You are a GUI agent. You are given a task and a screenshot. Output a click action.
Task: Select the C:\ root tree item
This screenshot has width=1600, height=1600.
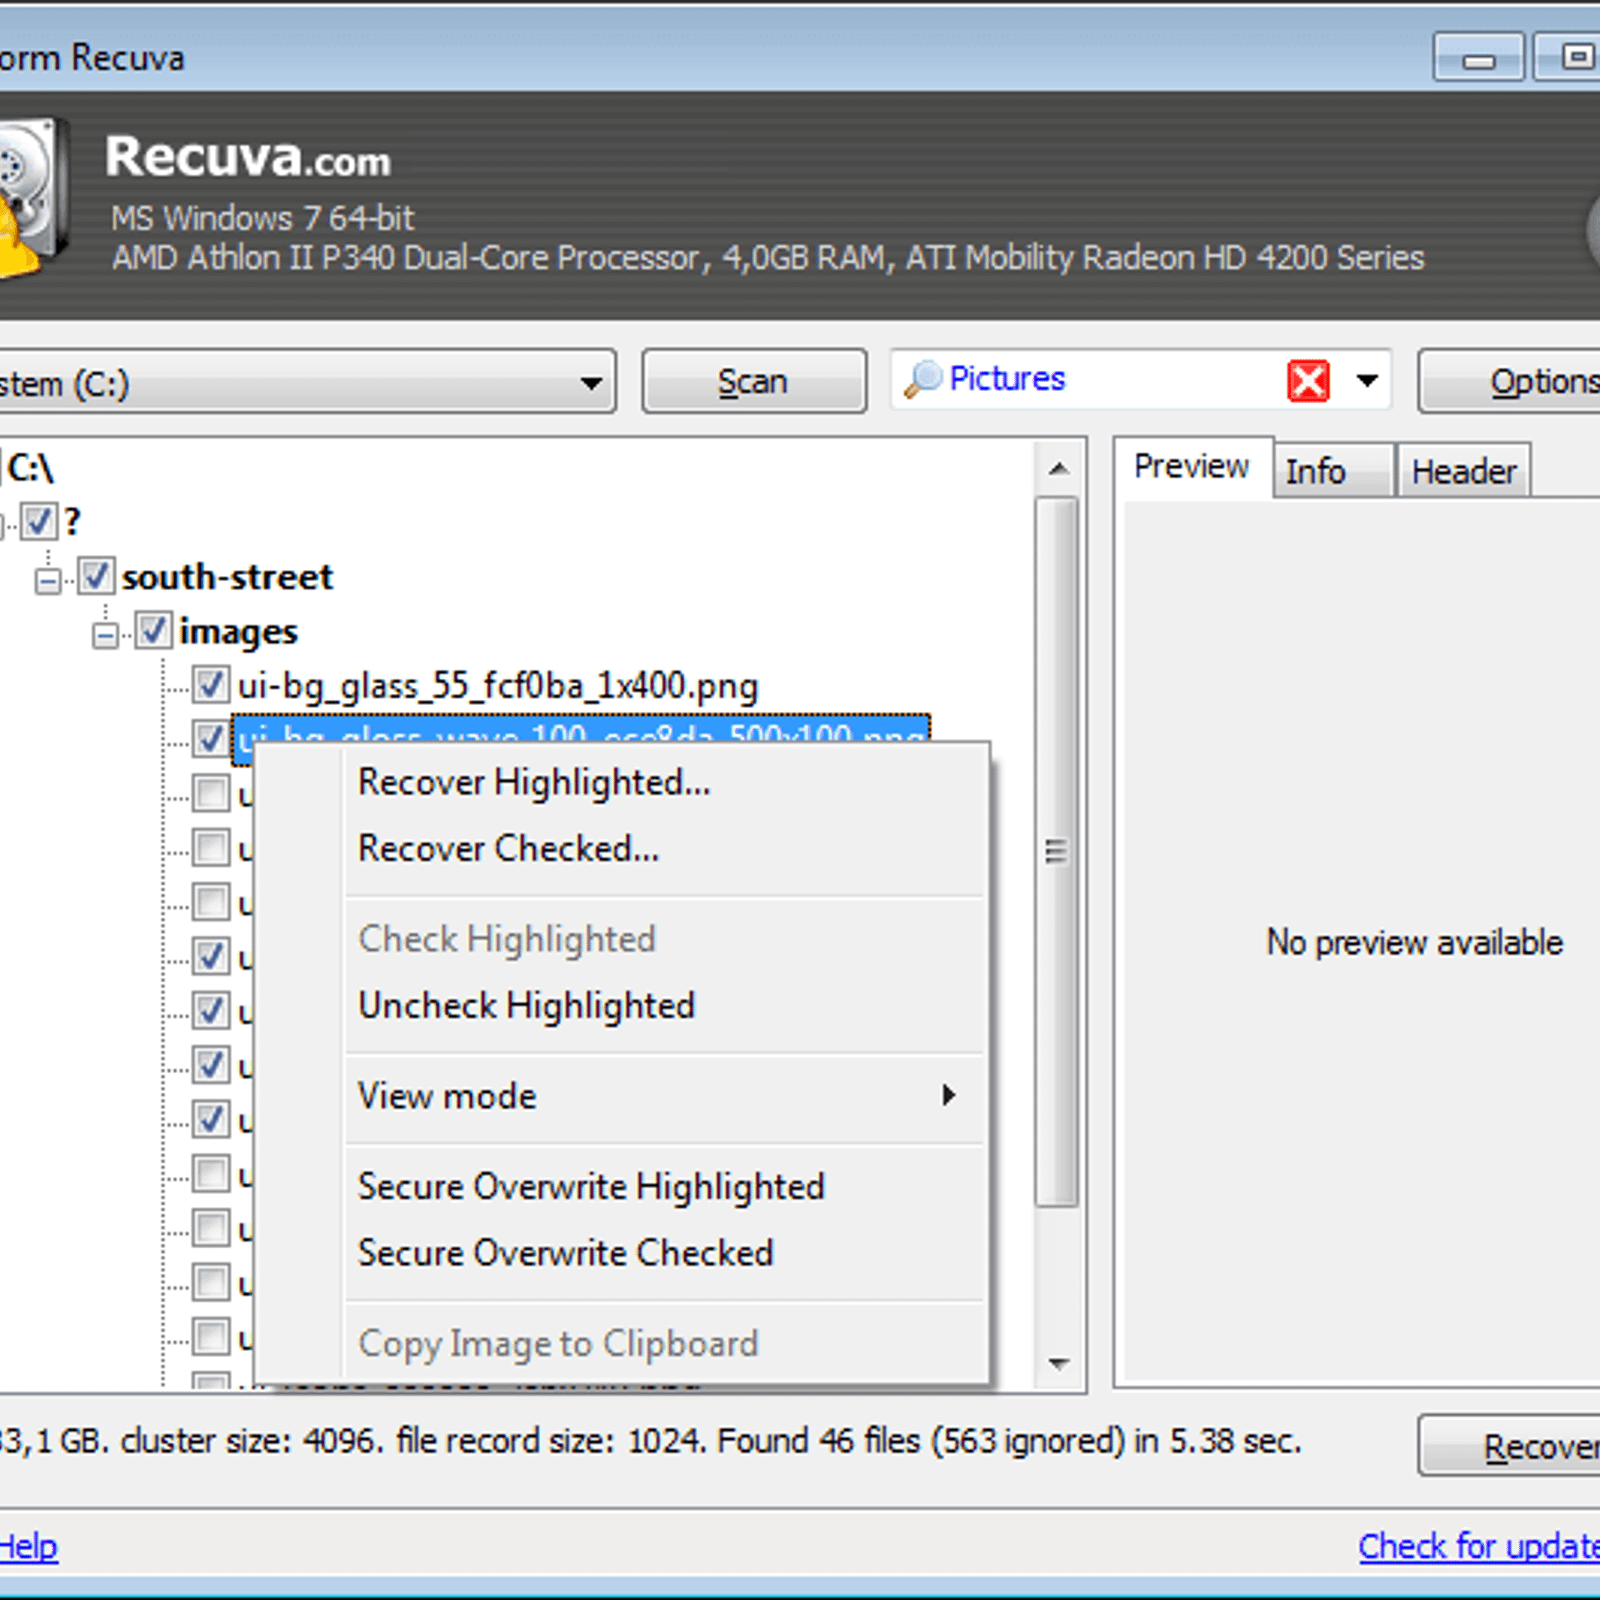[x=30, y=467]
